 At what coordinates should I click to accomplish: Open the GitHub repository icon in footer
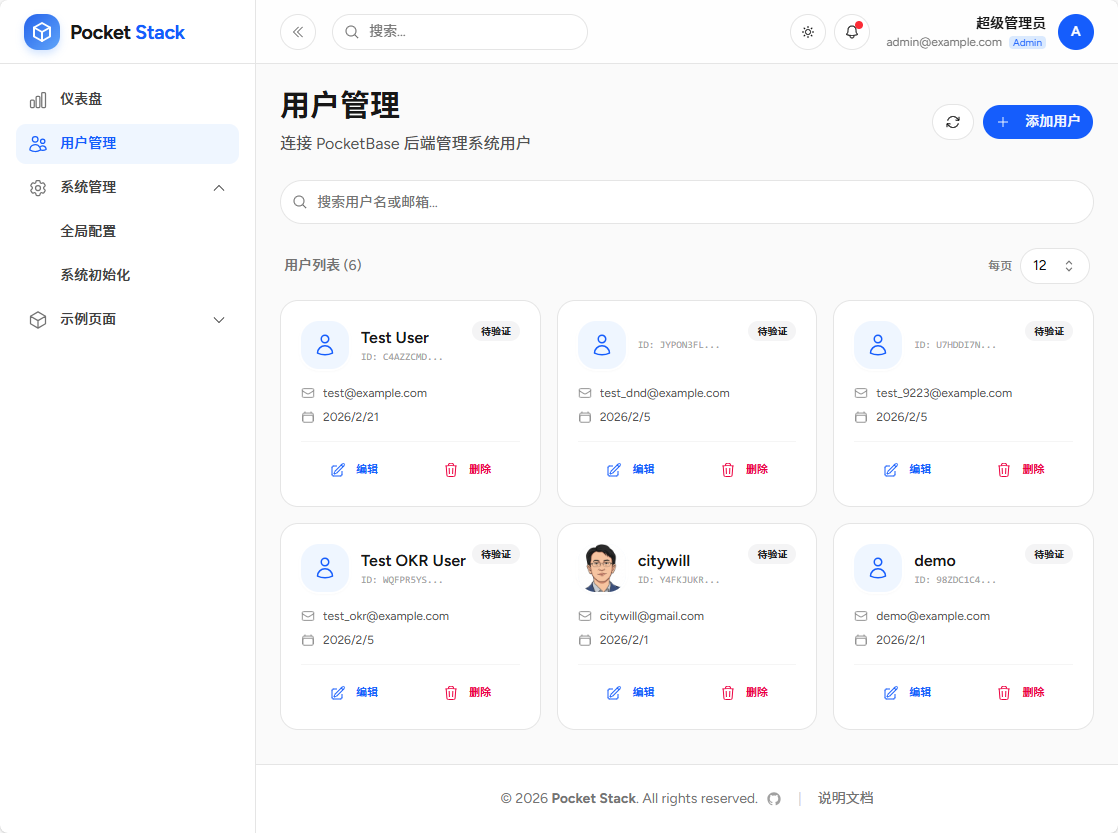tap(774, 798)
